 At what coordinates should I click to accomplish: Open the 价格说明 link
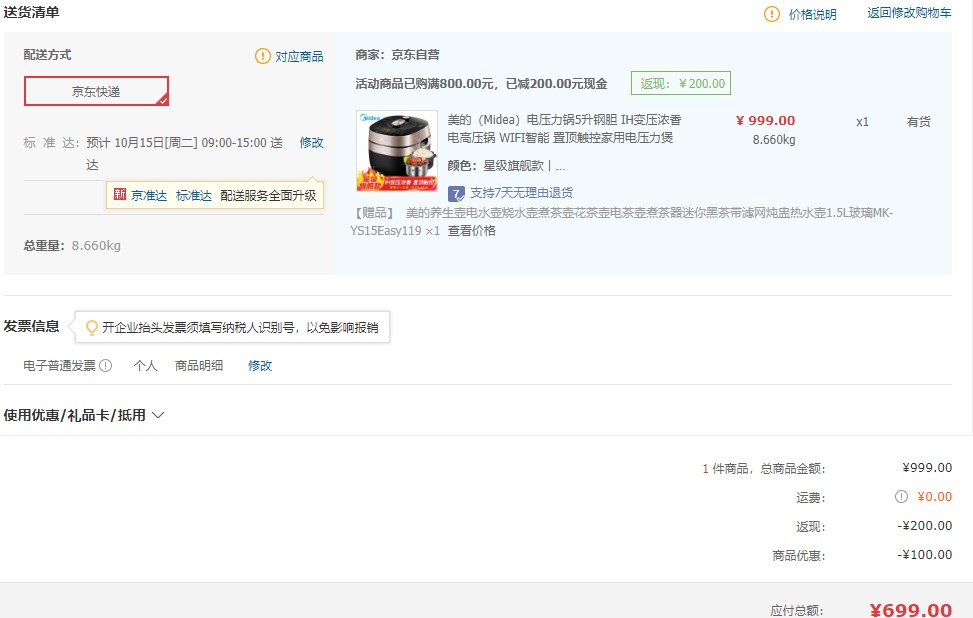(812, 14)
